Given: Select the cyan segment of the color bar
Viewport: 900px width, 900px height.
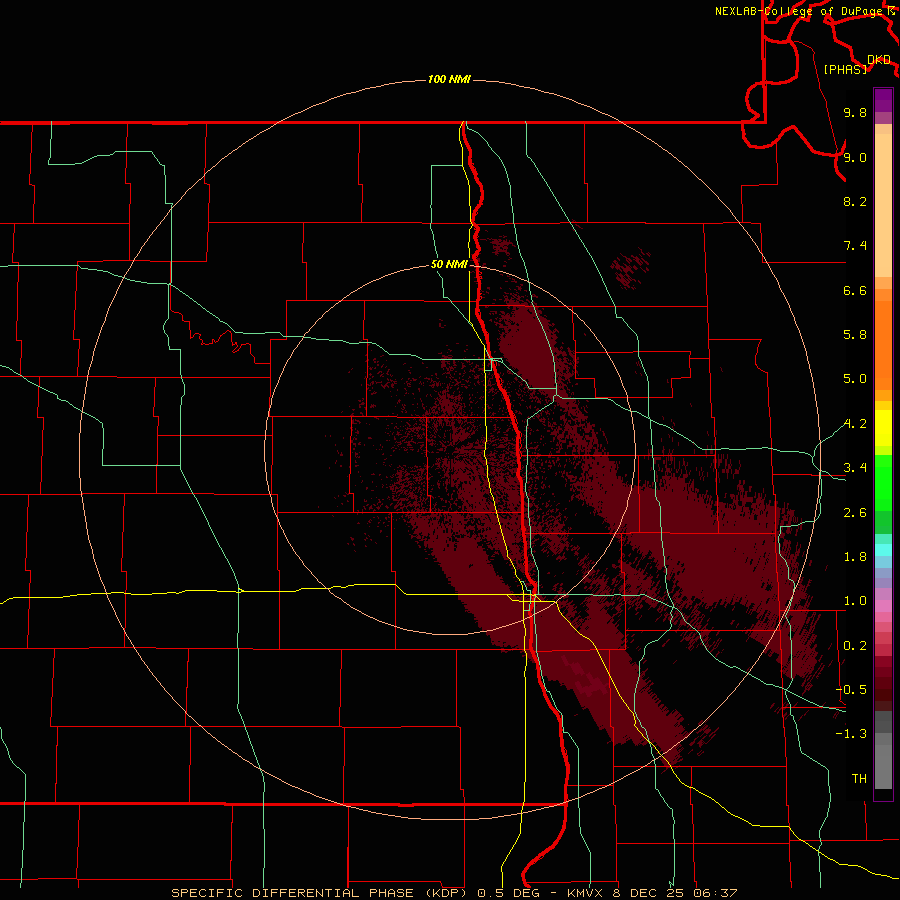Looking at the screenshot, I should 883,550.
